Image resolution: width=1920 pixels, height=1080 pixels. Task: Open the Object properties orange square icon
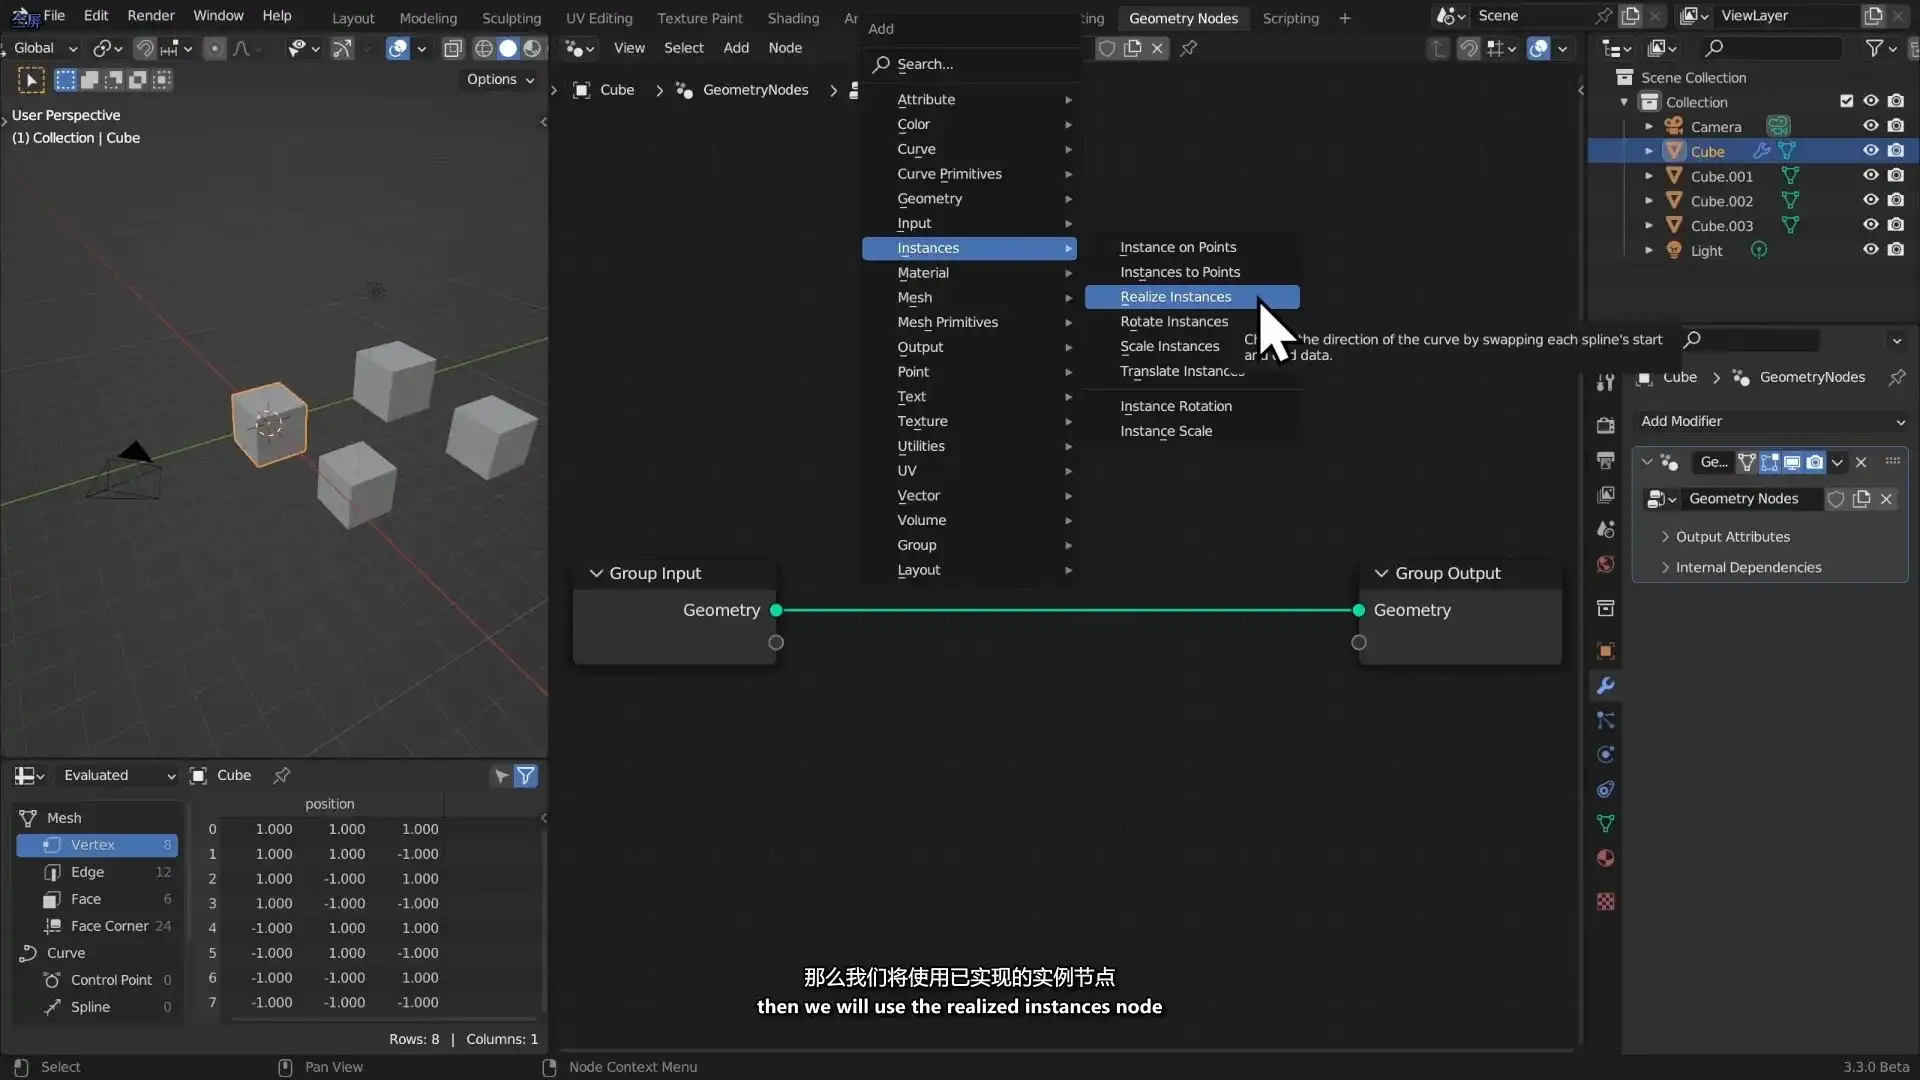click(1605, 651)
